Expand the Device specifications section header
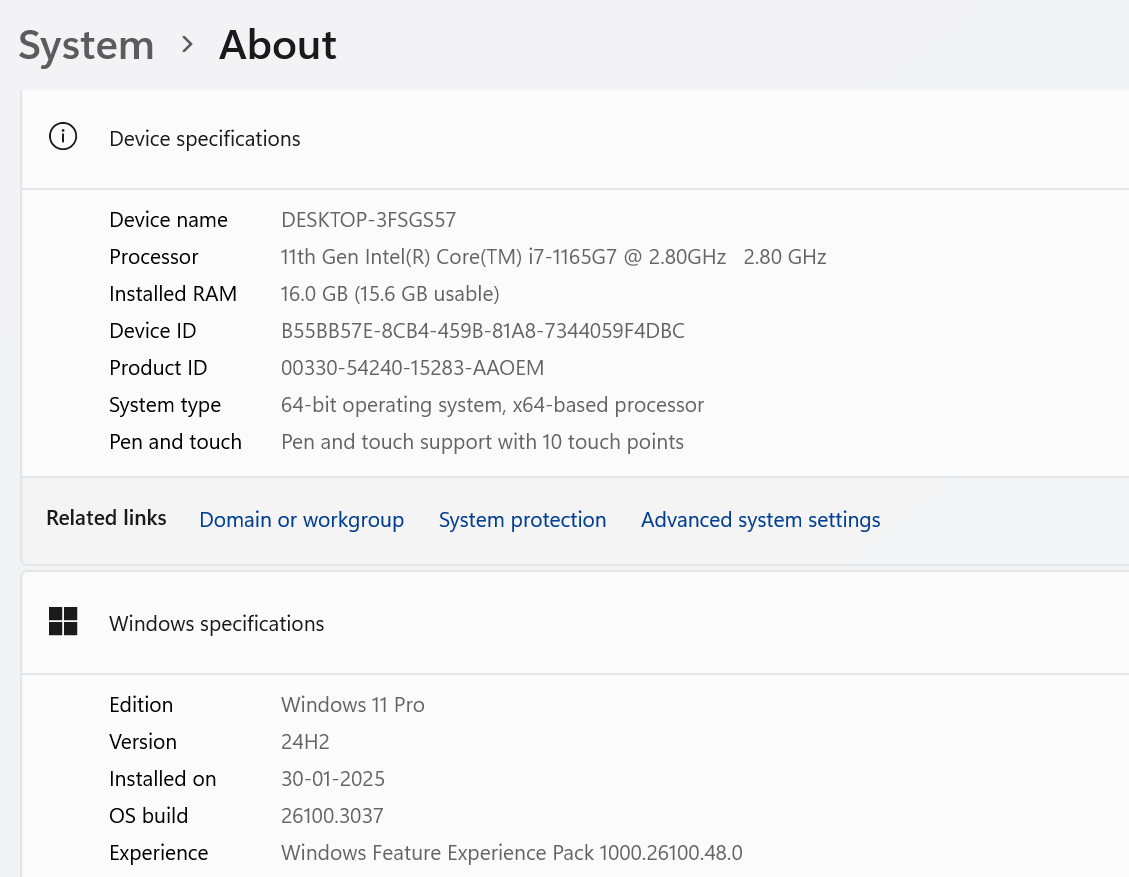The width and height of the screenshot is (1129, 877). [x=575, y=139]
